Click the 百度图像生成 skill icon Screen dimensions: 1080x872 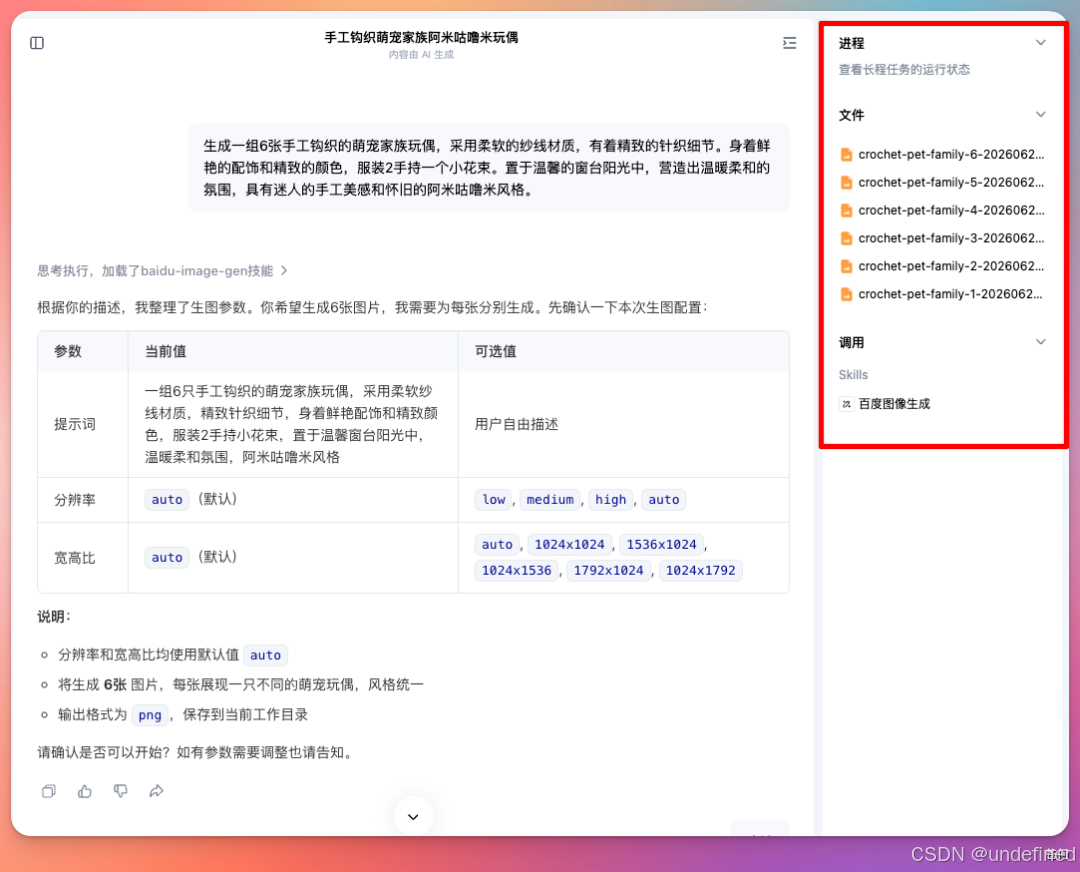(847, 404)
